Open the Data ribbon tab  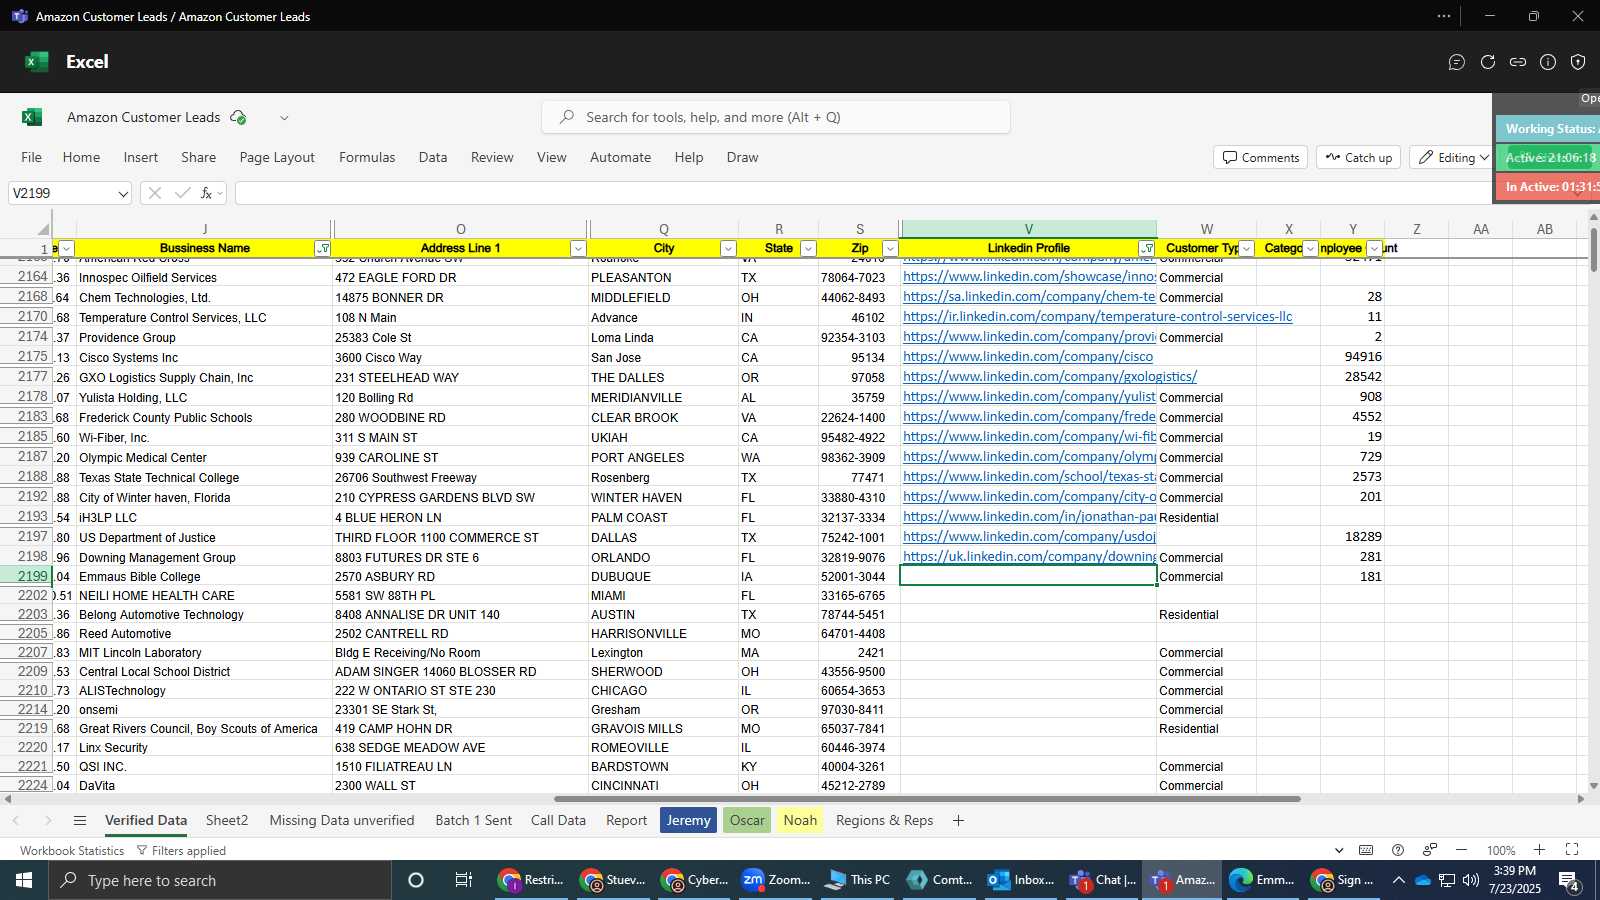(x=433, y=157)
